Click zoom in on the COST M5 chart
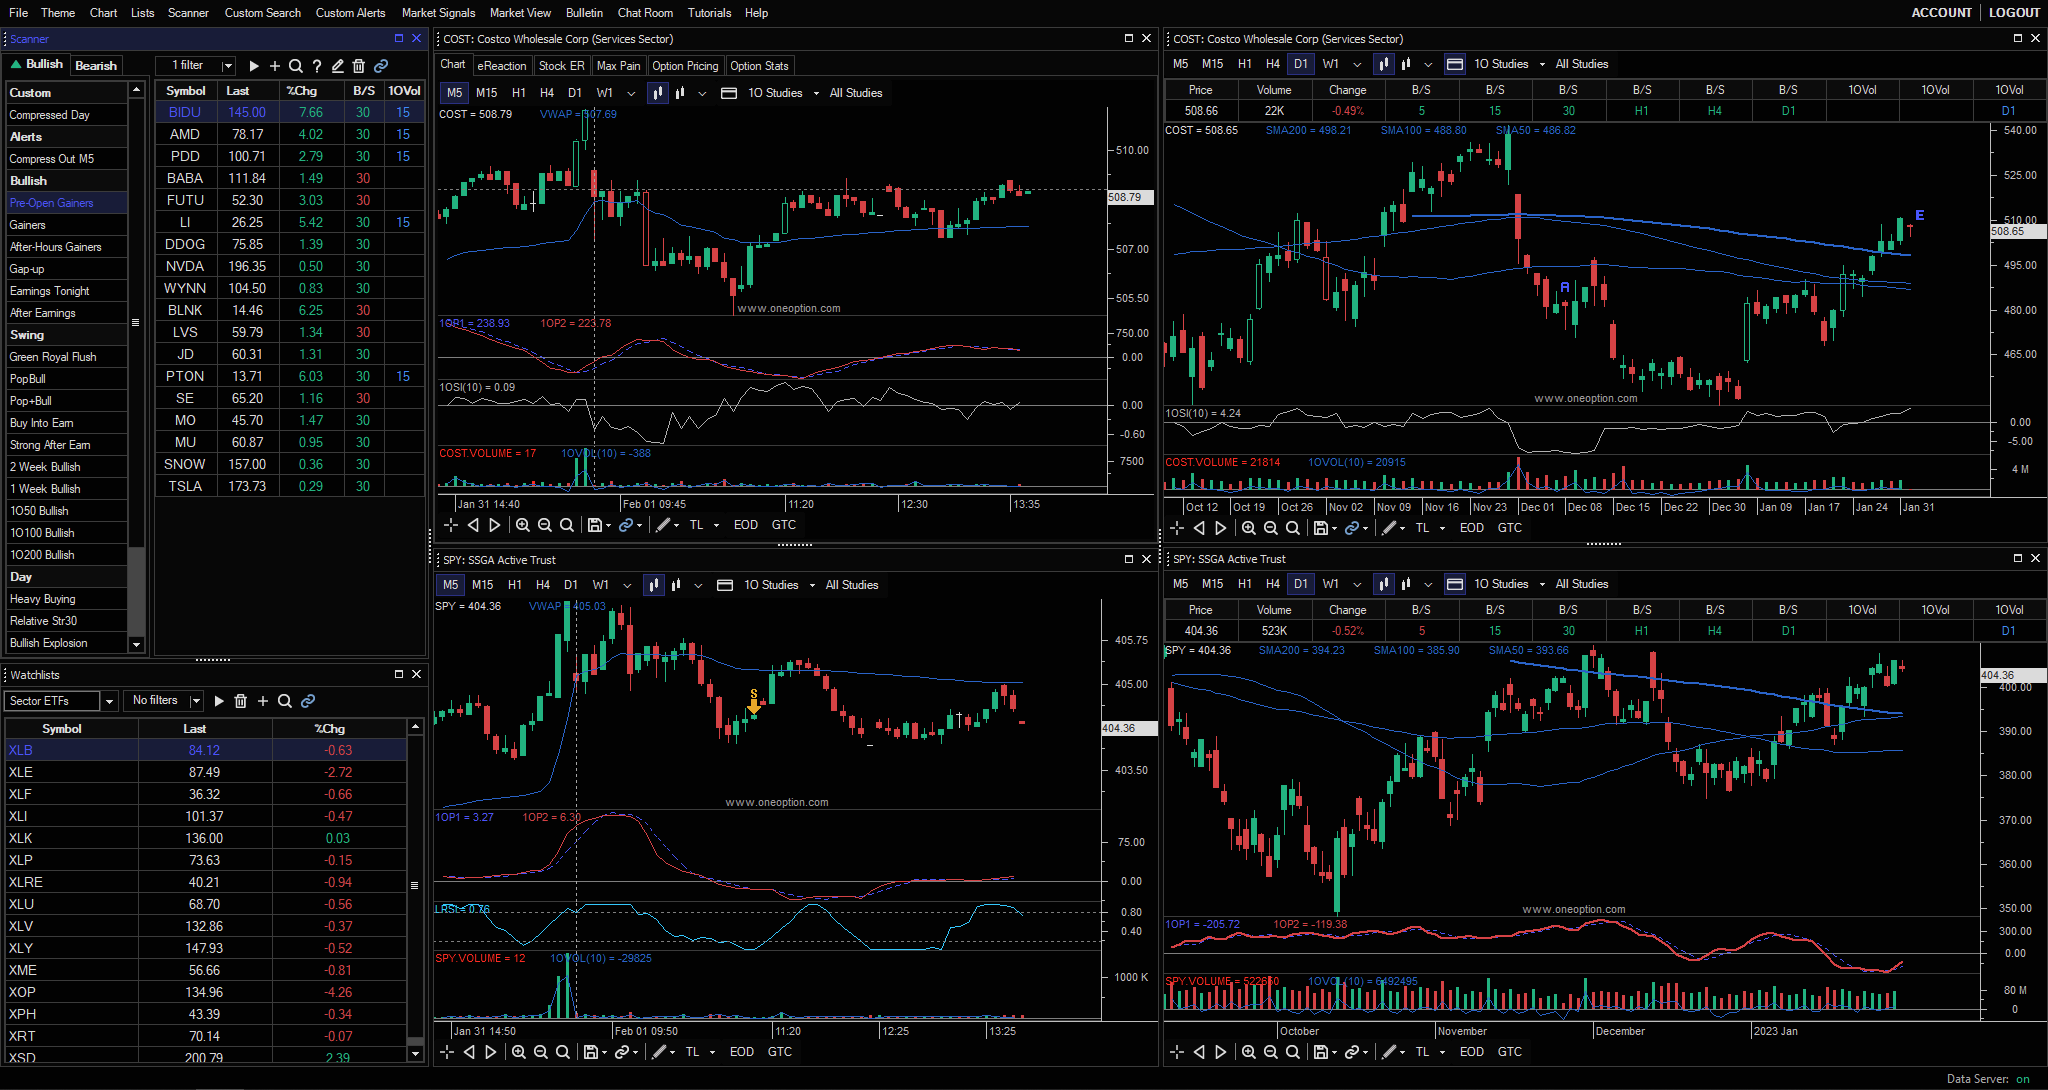The width and height of the screenshot is (2048, 1090). [523, 525]
